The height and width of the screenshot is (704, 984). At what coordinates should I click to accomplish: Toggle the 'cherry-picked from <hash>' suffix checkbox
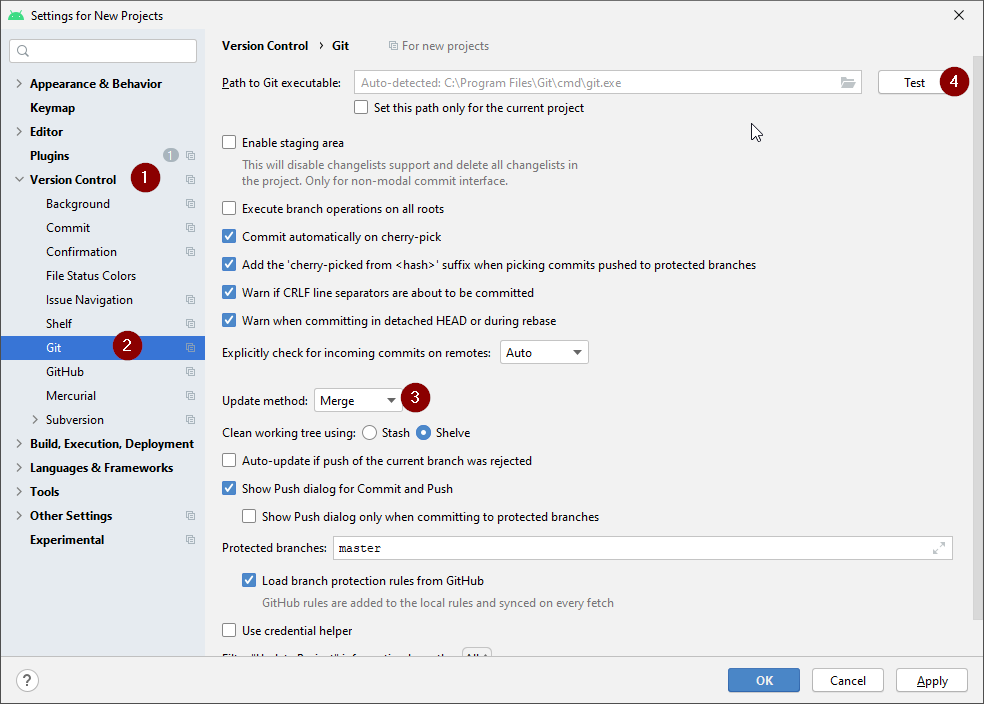[x=229, y=264]
